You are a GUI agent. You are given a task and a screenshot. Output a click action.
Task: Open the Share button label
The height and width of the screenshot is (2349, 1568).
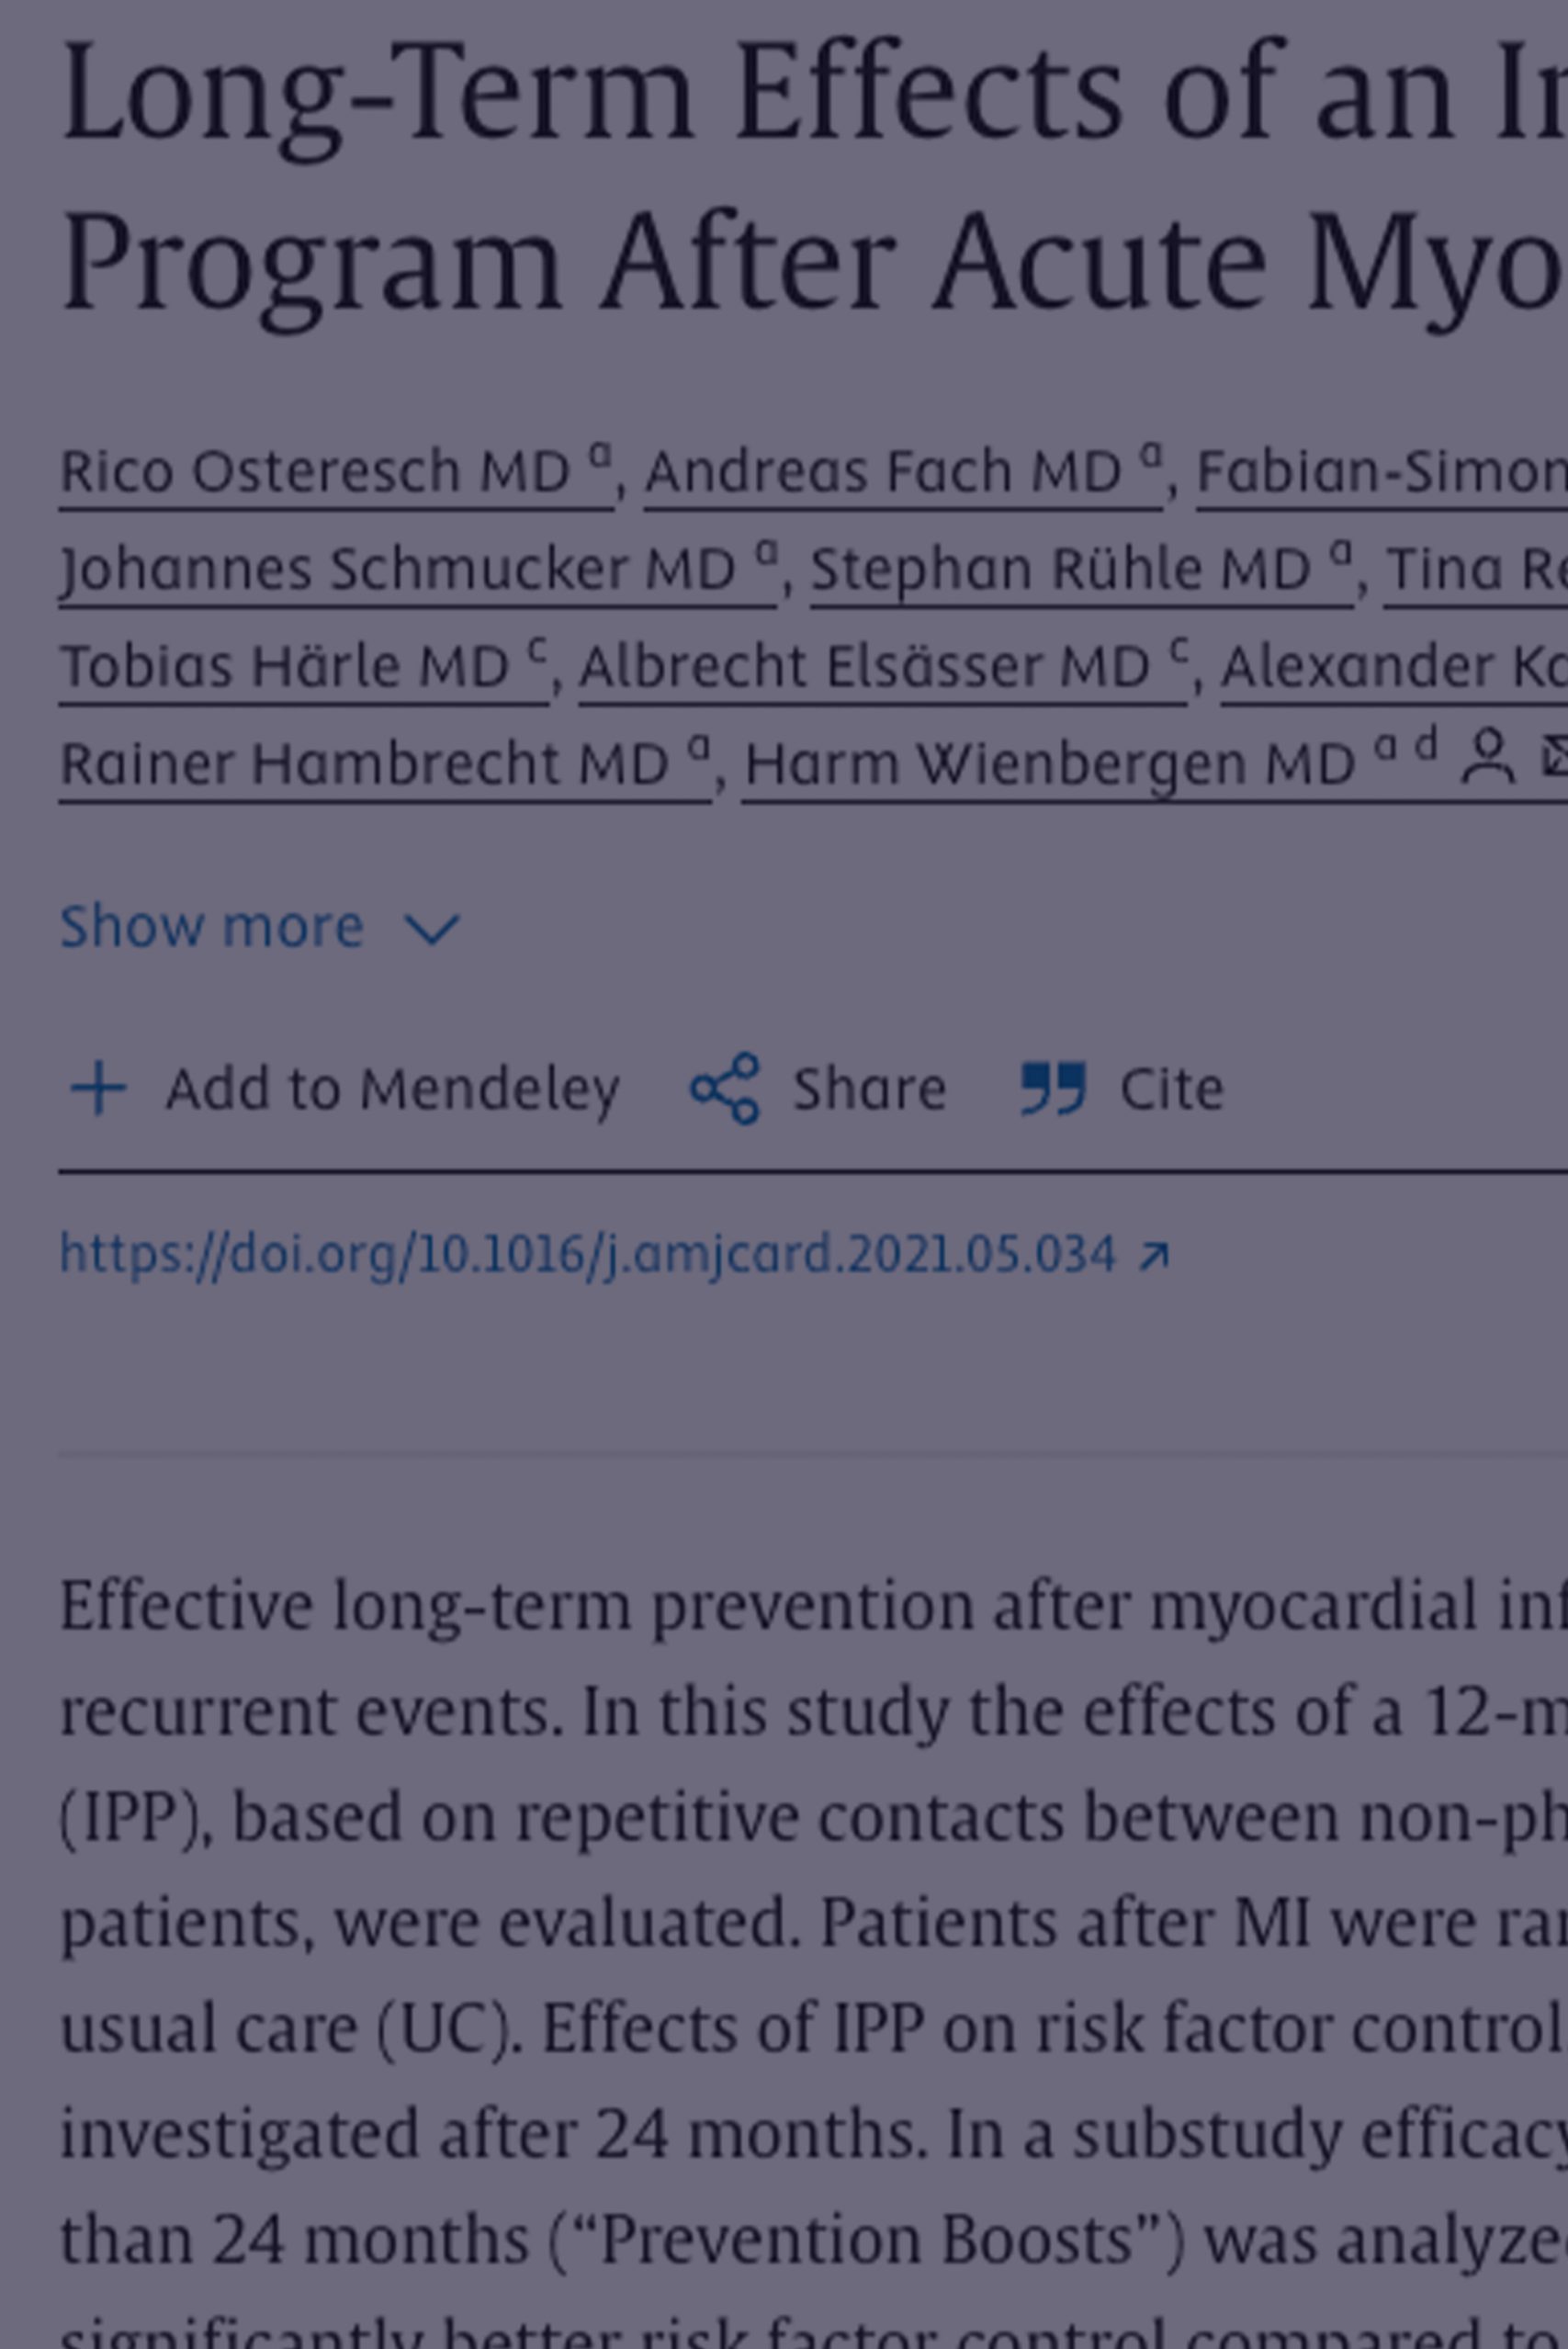pyautogui.click(x=869, y=1088)
